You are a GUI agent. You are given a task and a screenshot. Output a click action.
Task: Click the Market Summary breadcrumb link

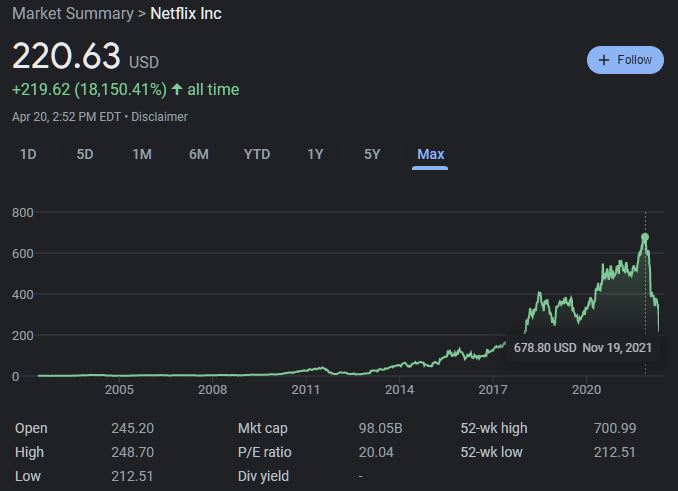tap(72, 14)
